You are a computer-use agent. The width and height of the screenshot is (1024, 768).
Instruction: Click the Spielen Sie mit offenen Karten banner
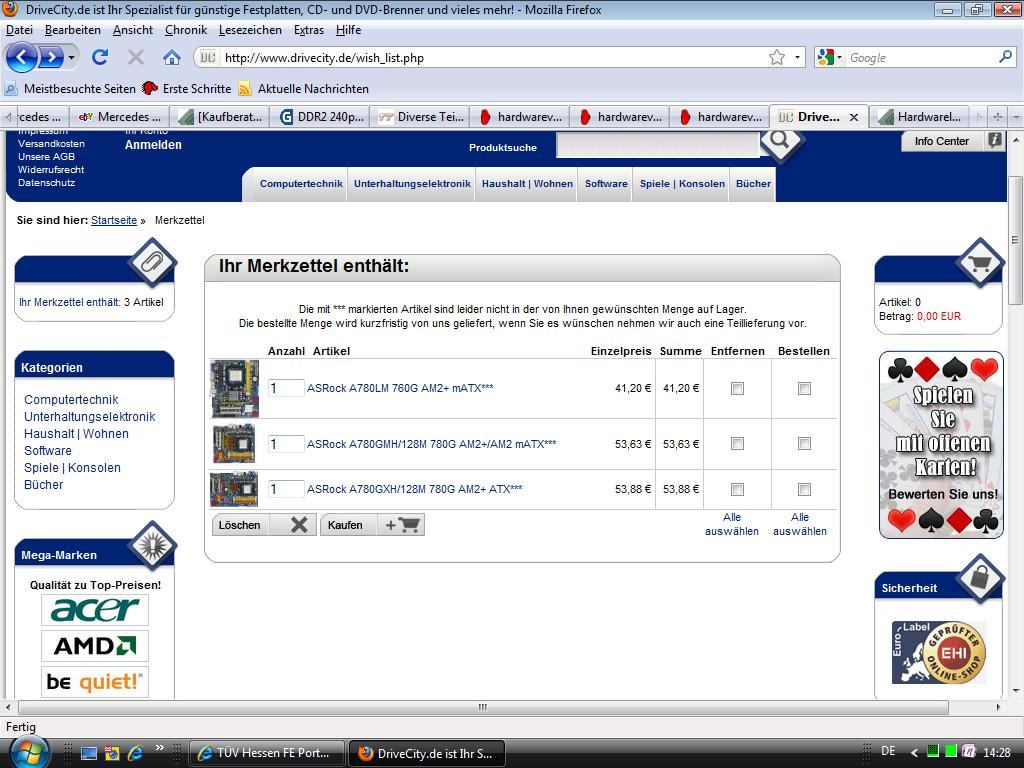point(941,445)
